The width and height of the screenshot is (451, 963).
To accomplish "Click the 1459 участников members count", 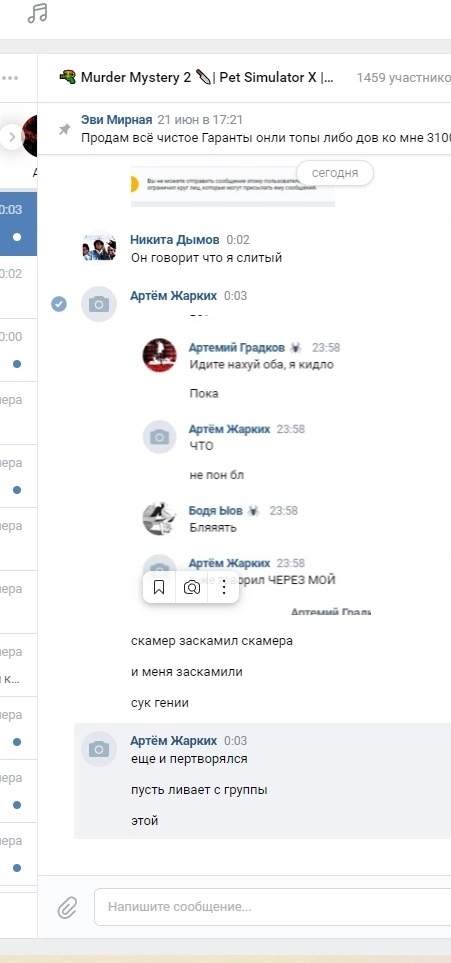I will click(x=404, y=78).
